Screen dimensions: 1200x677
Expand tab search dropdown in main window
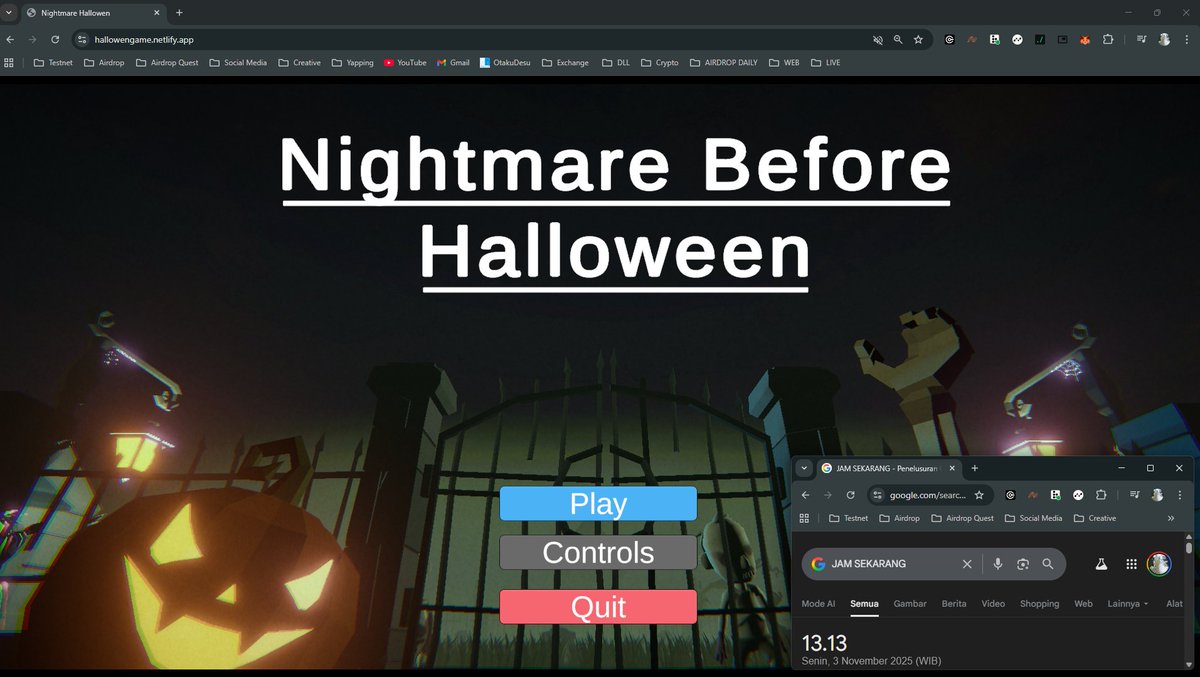[x=9, y=12]
